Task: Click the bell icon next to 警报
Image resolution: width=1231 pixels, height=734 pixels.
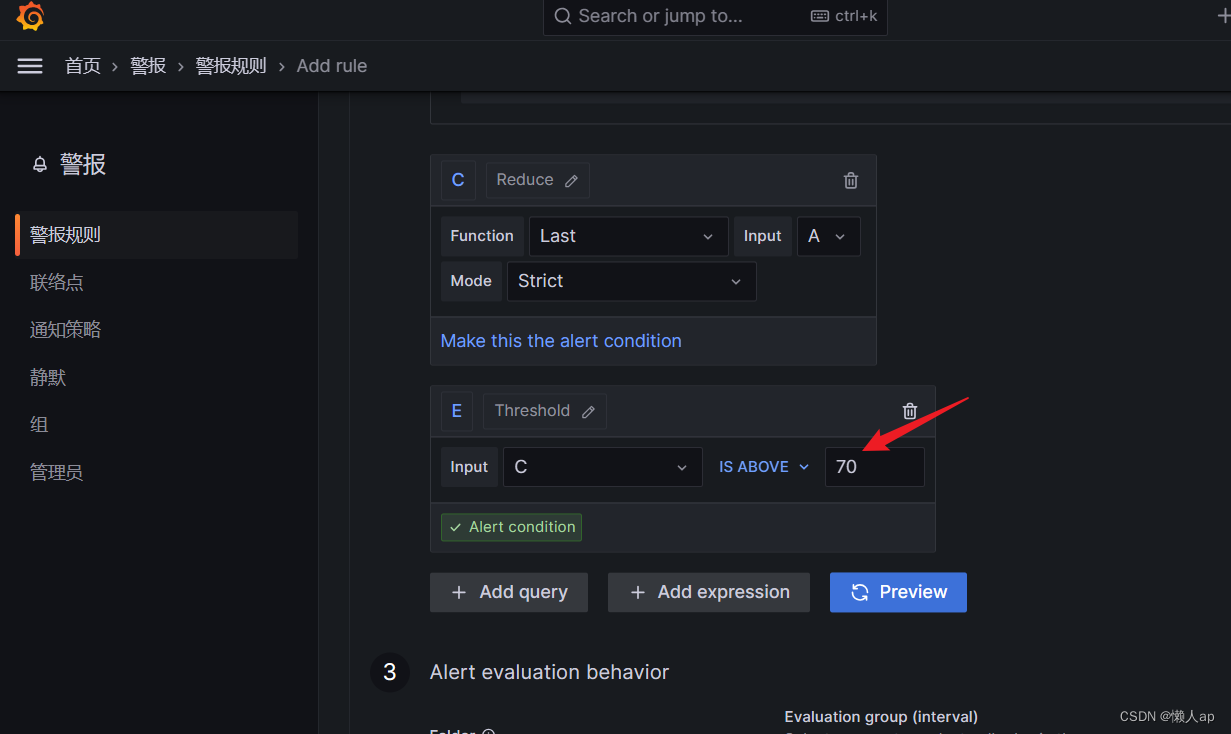Action: [x=40, y=165]
